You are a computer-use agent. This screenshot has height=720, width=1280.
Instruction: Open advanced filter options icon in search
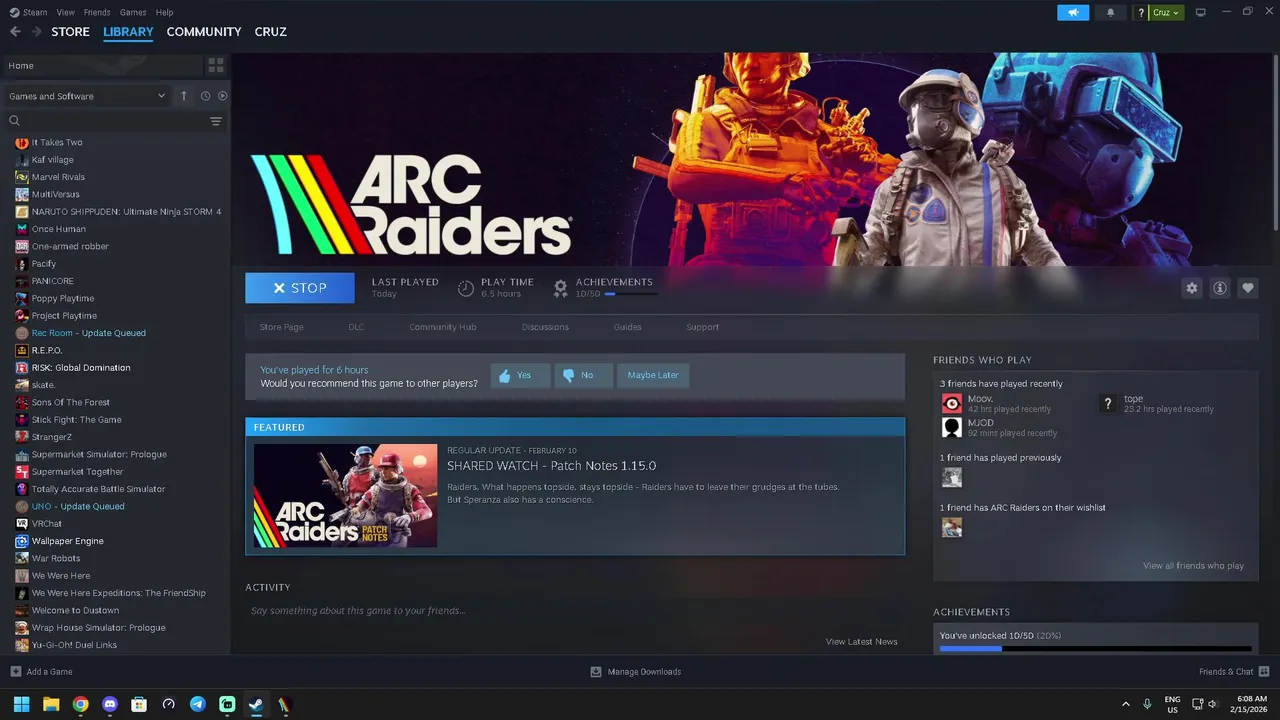(216, 121)
